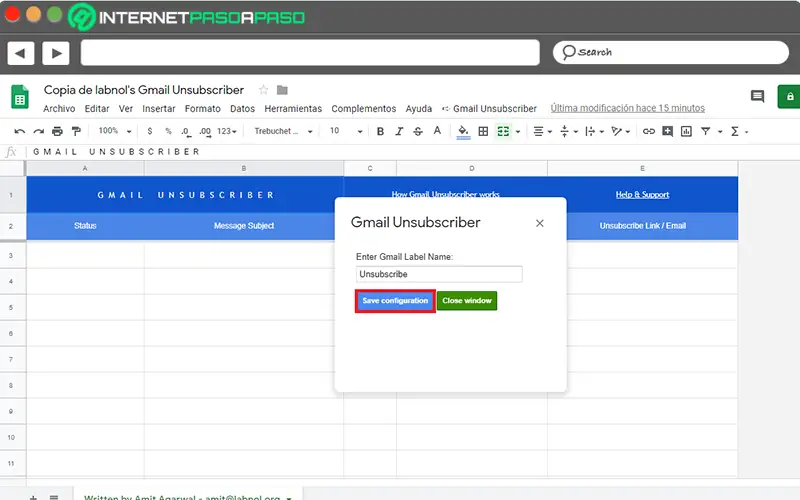Click Close window button
This screenshot has height=500, width=800.
(x=467, y=301)
